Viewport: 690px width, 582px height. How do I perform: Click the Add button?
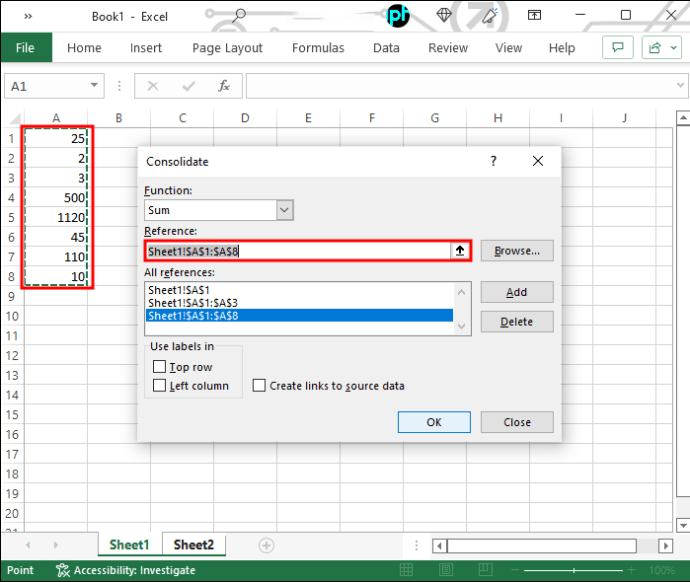pyautogui.click(x=517, y=292)
